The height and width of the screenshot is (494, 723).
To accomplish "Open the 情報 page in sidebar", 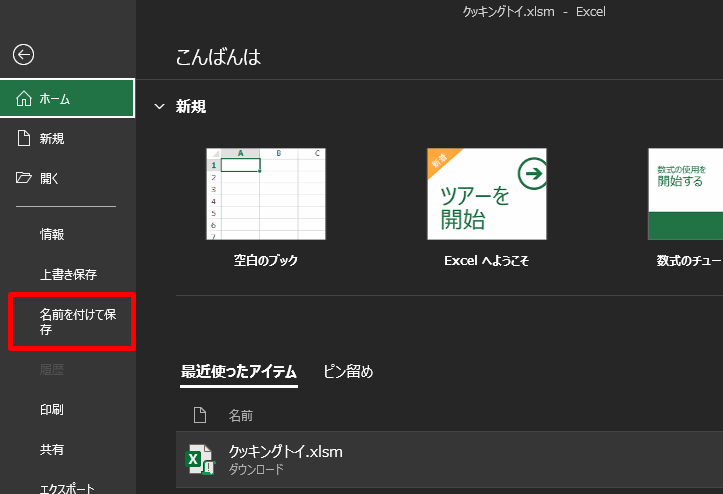I will (53, 234).
